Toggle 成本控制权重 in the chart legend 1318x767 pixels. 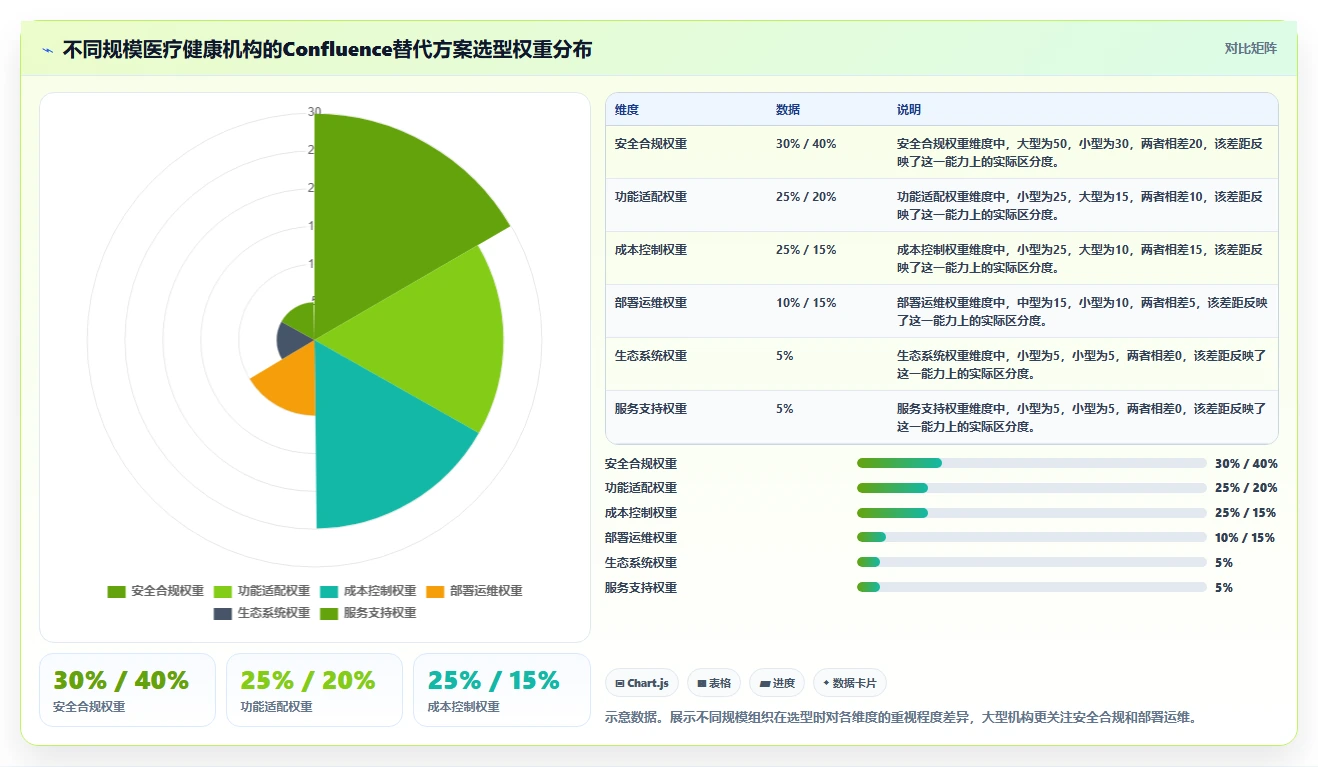pos(368,591)
